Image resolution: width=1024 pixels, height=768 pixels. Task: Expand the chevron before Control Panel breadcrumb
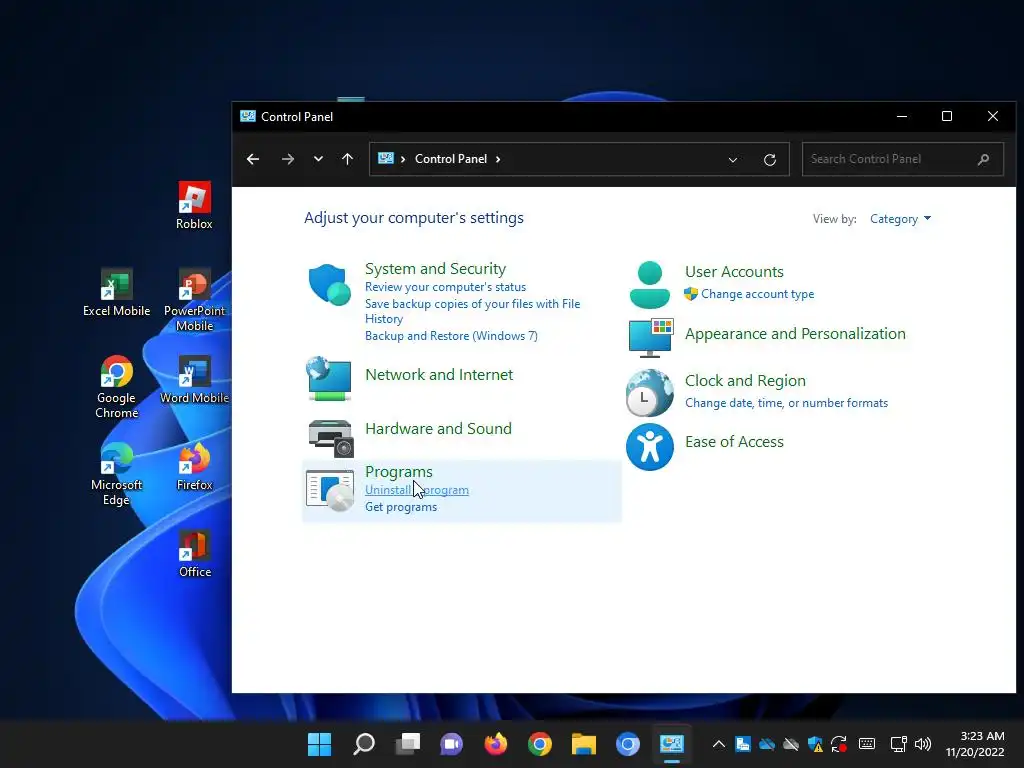tap(403, 159)
